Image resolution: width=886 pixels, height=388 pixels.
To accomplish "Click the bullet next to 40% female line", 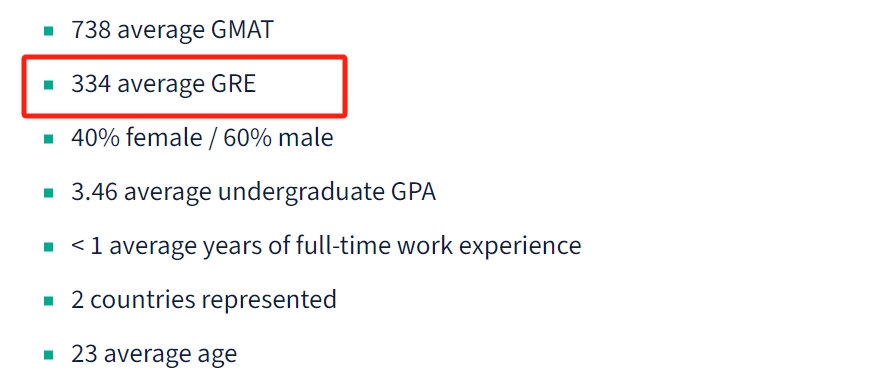I will click(x=49, y=138).
